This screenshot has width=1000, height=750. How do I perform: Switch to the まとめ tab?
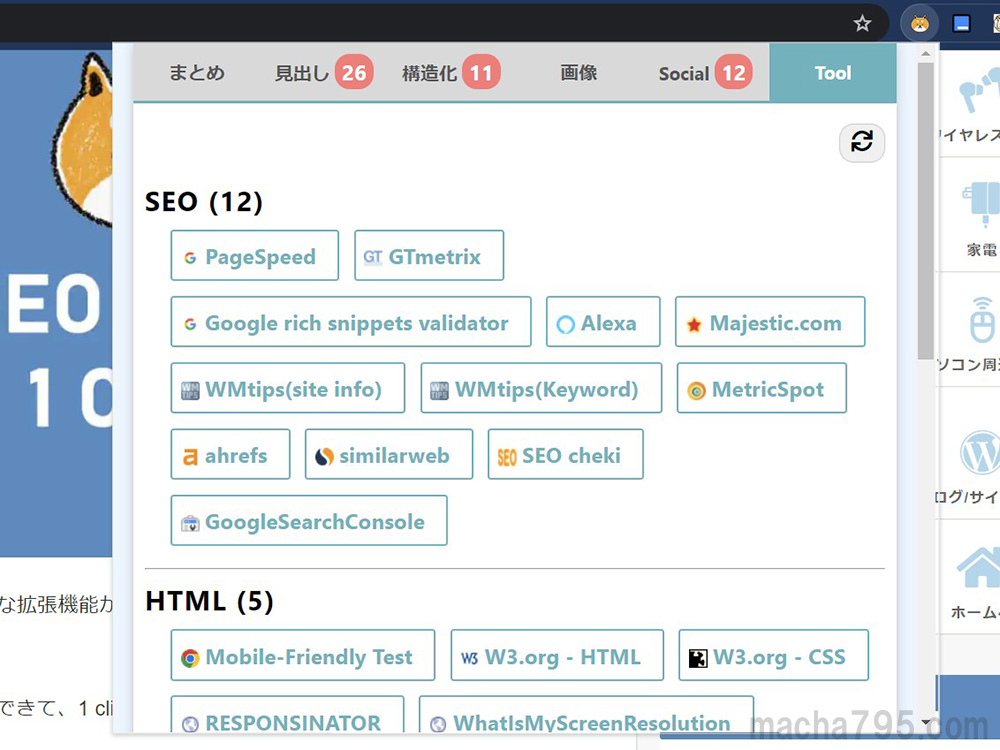tap(196, 73)
